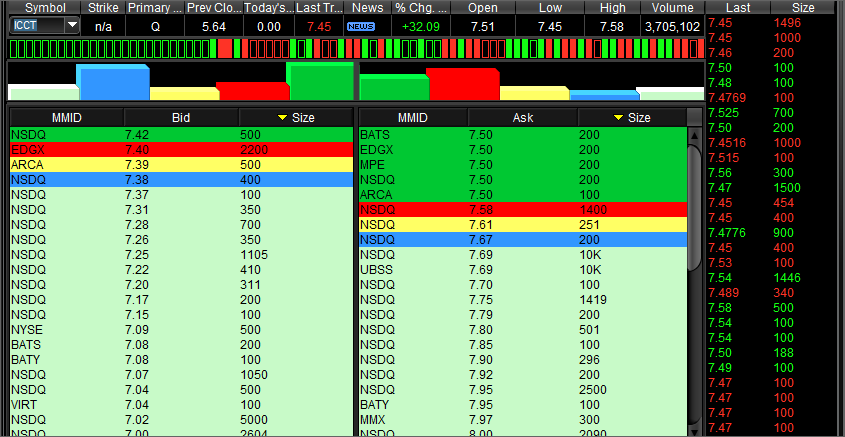Click the Symbol column header
This screenshot has width=845, height=437.
(x=44, y=8)
